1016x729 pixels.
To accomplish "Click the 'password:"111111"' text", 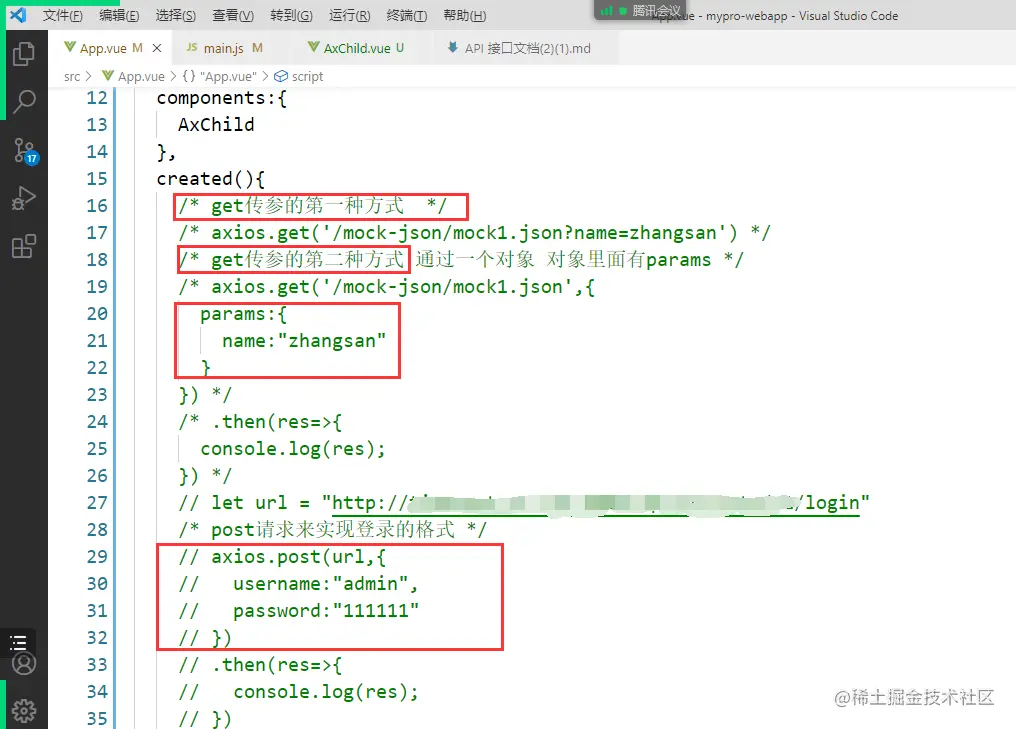I will pos(326,611).
